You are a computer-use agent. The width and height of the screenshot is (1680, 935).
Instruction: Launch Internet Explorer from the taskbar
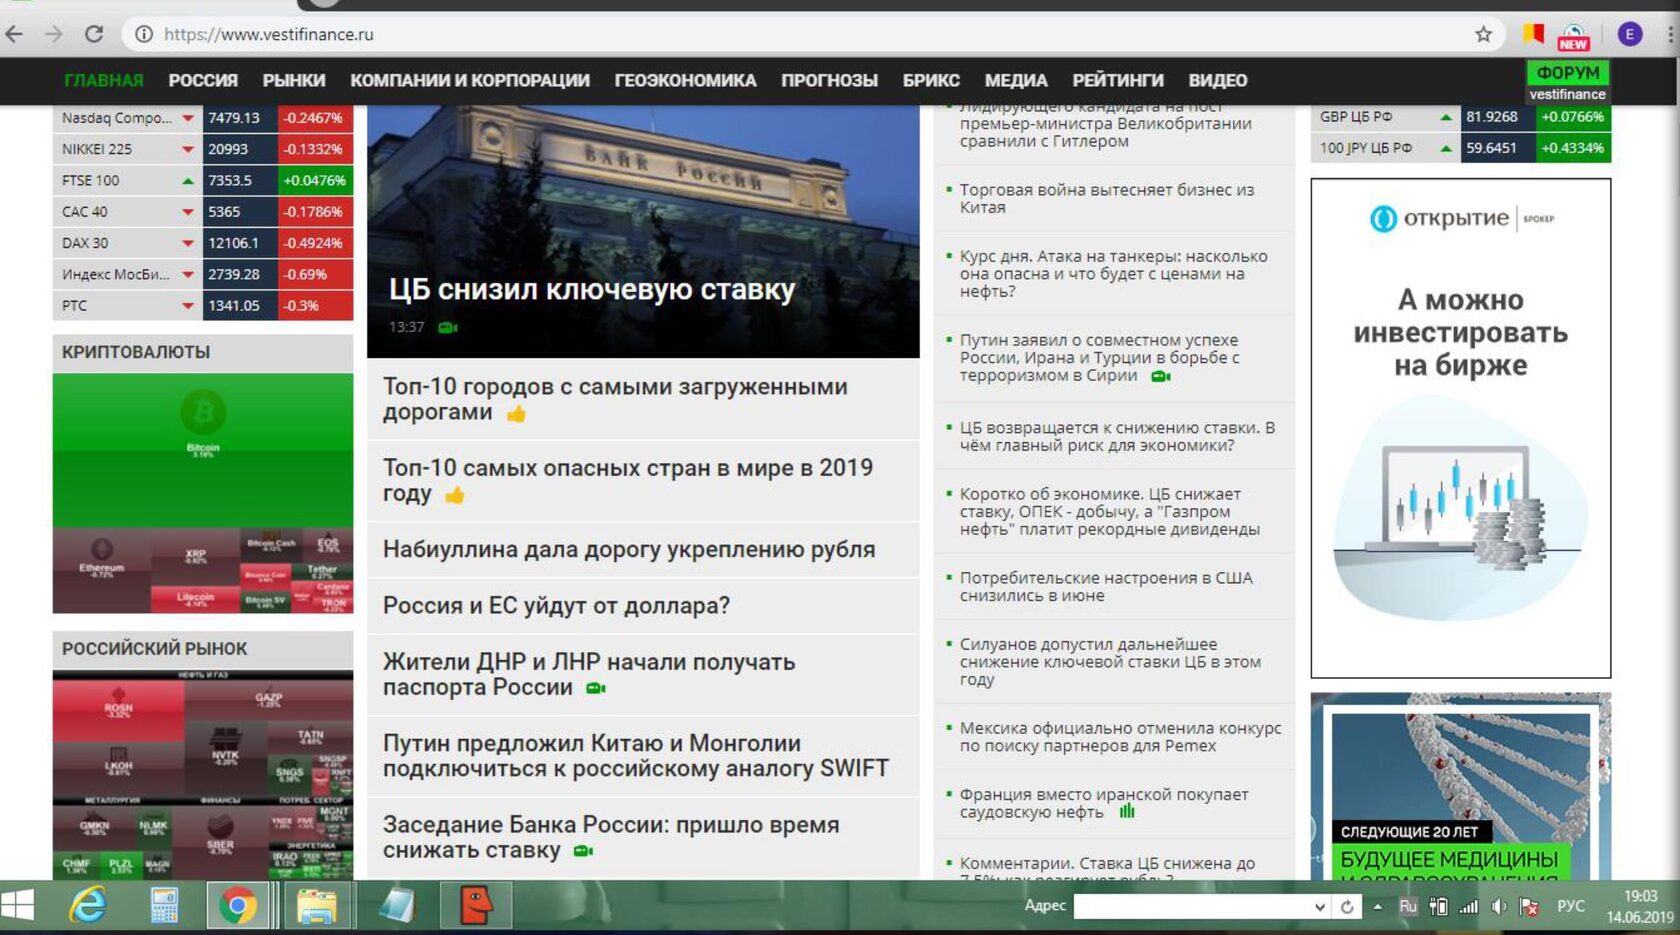88,906
